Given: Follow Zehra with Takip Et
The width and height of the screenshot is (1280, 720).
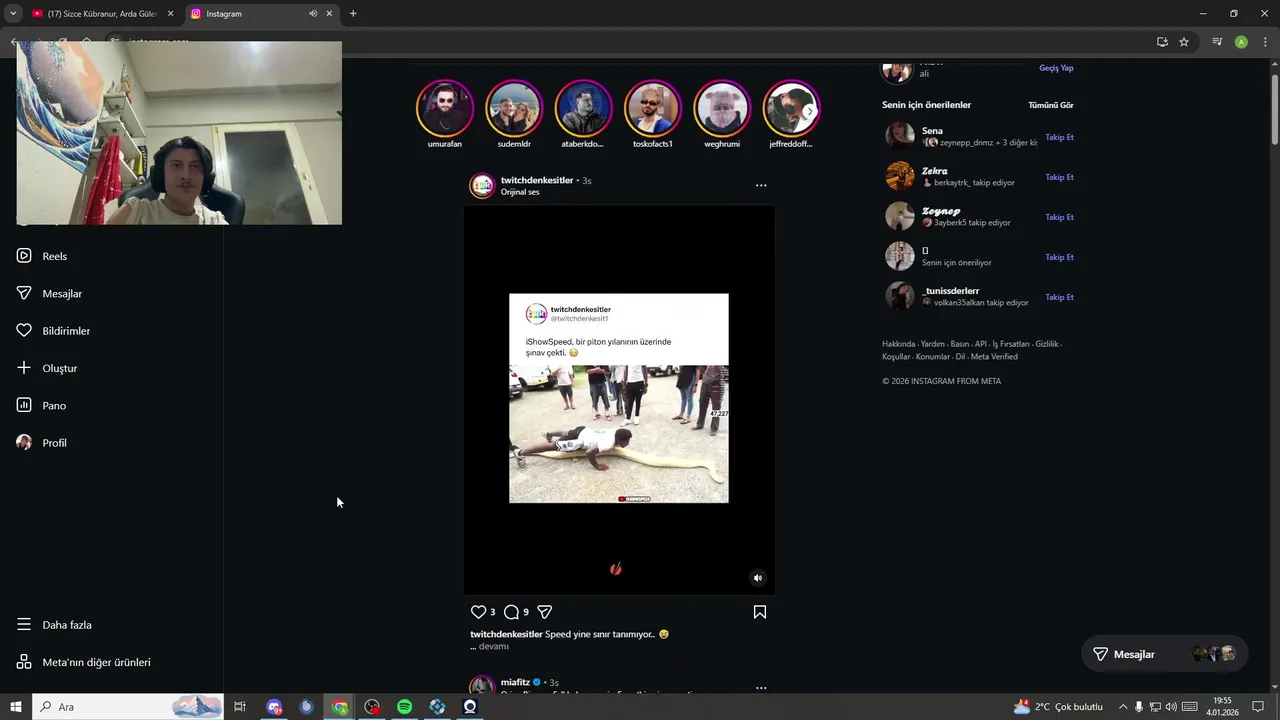Looking at the screenshot, I should (1059, 177).
